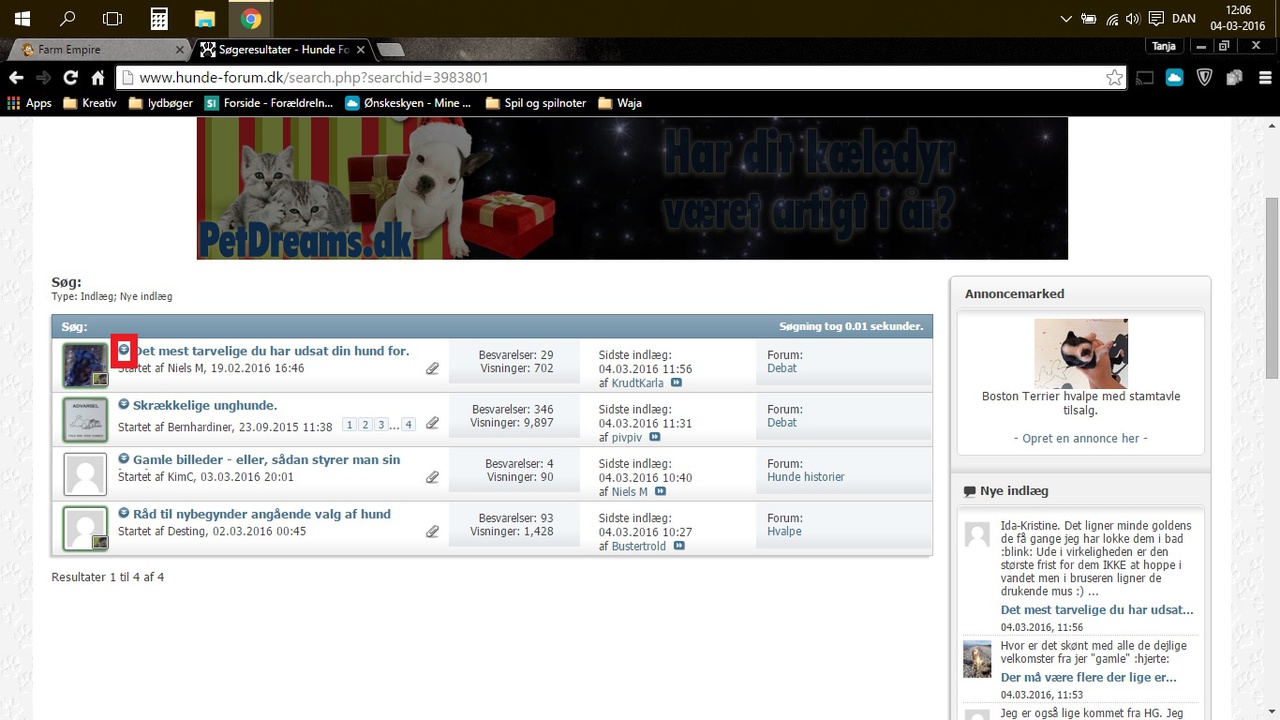Select Søgeresultater Hunde Forum tab
This screenshot has width=1280, height=720.
tap(284, 49)
